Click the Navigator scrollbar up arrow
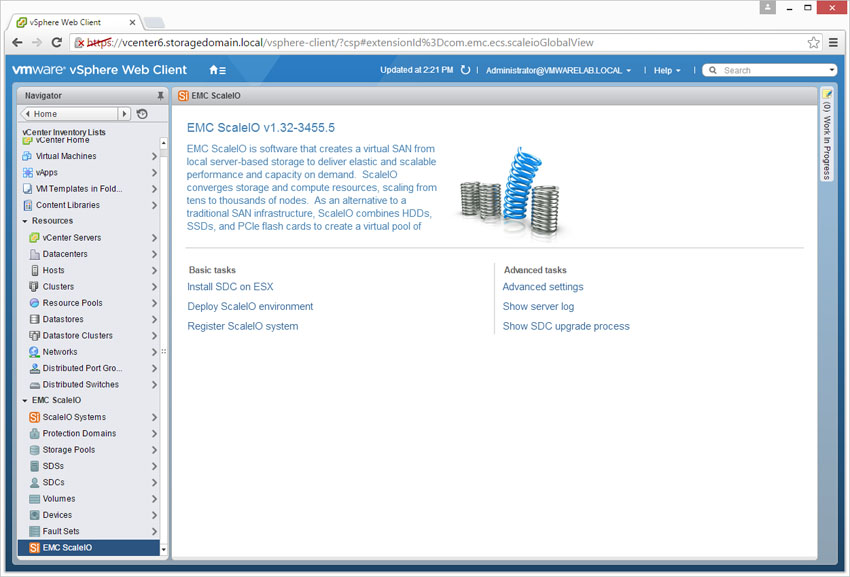 (164, 143)
